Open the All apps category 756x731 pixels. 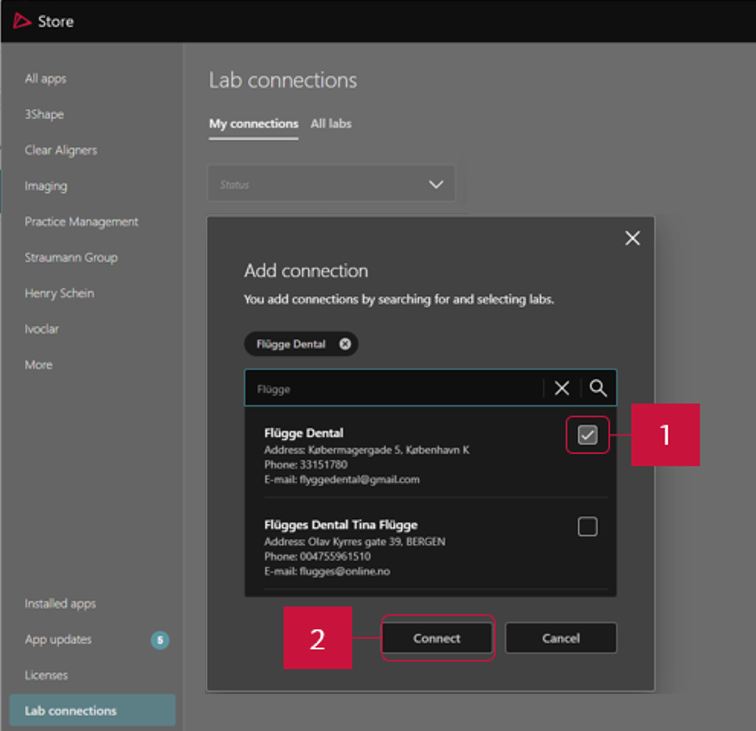(x=46, y=79)
